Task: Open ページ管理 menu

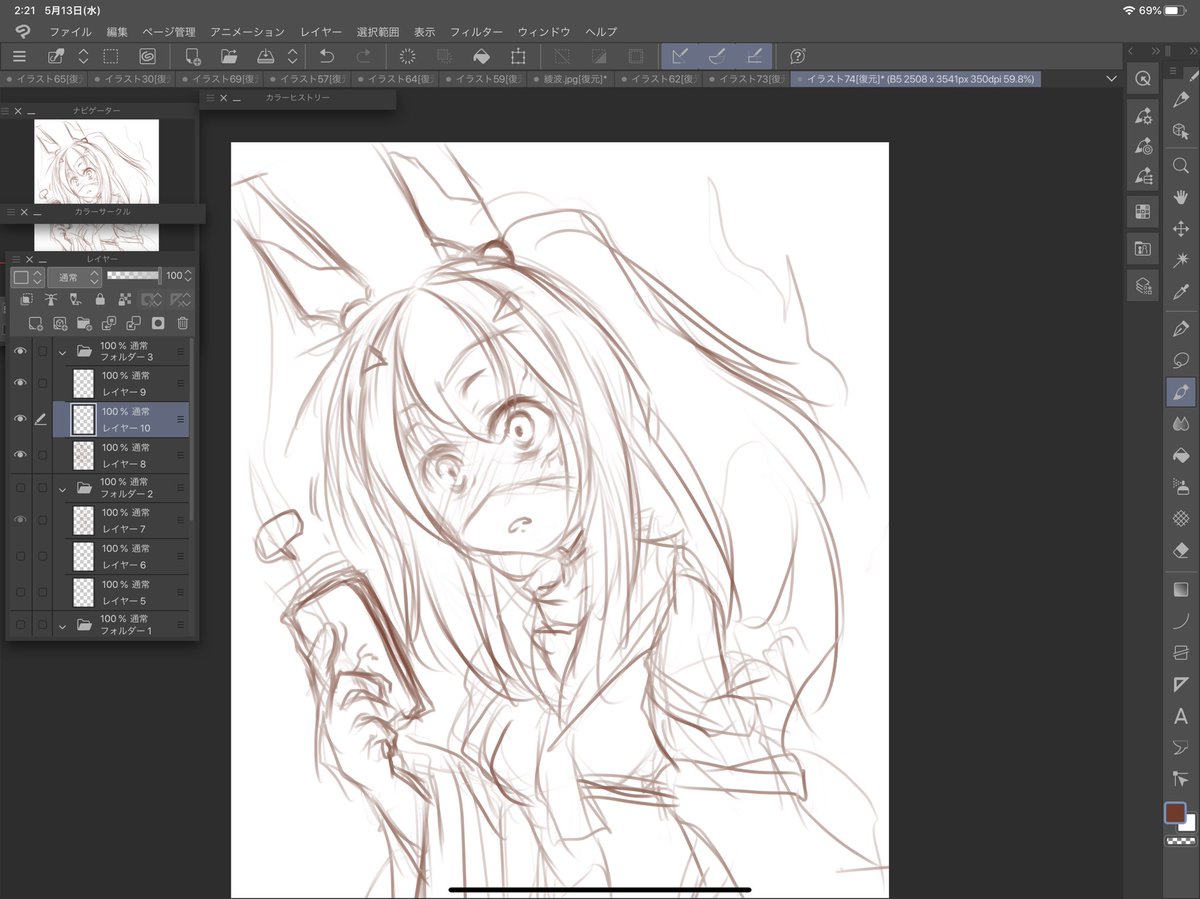Action: (x=168, y=32)
